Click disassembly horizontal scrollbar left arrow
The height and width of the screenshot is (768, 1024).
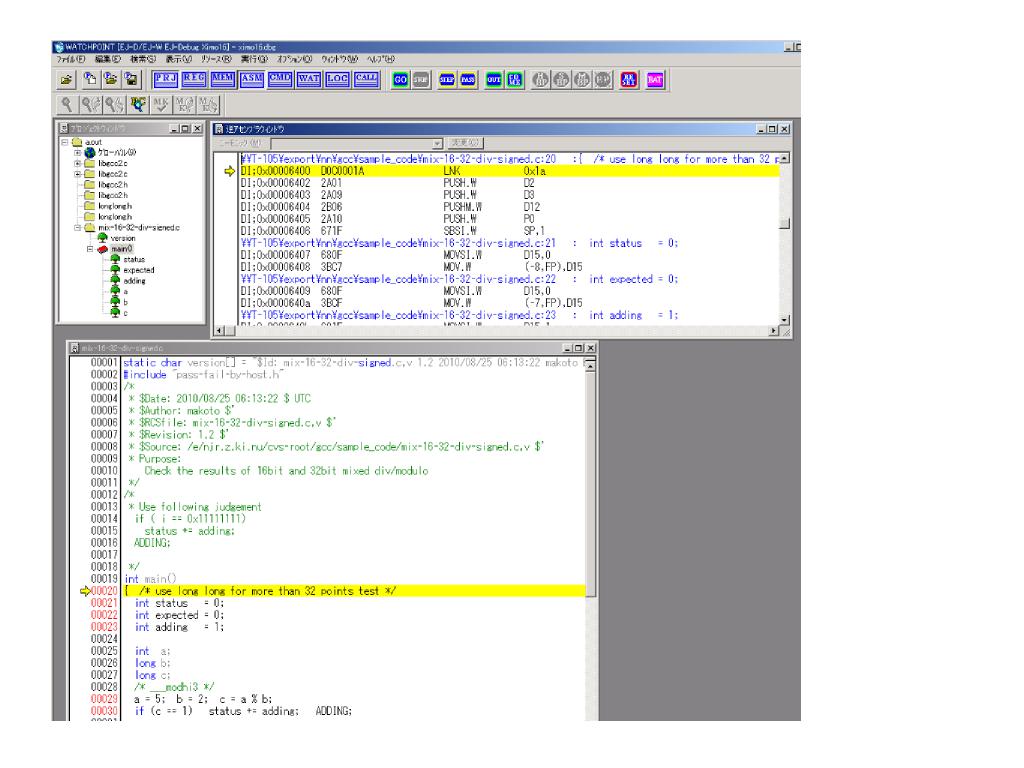219,331
